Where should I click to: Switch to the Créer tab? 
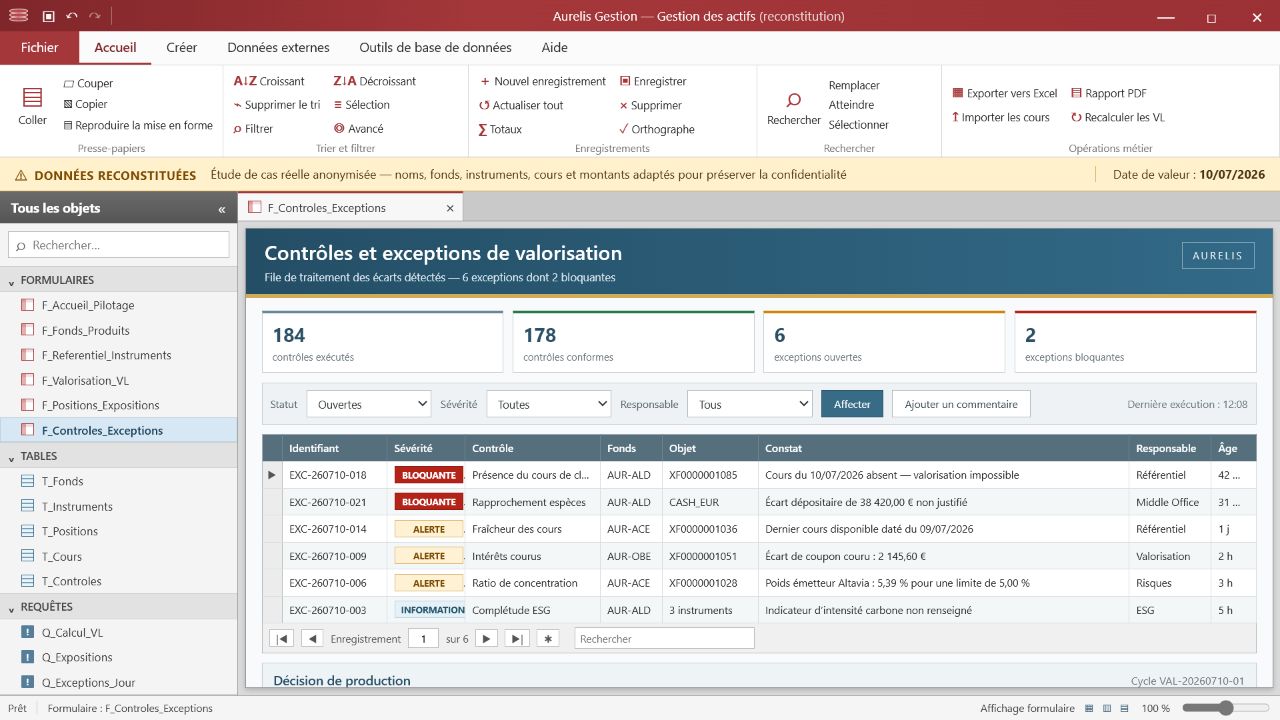[x=182, y=47]
